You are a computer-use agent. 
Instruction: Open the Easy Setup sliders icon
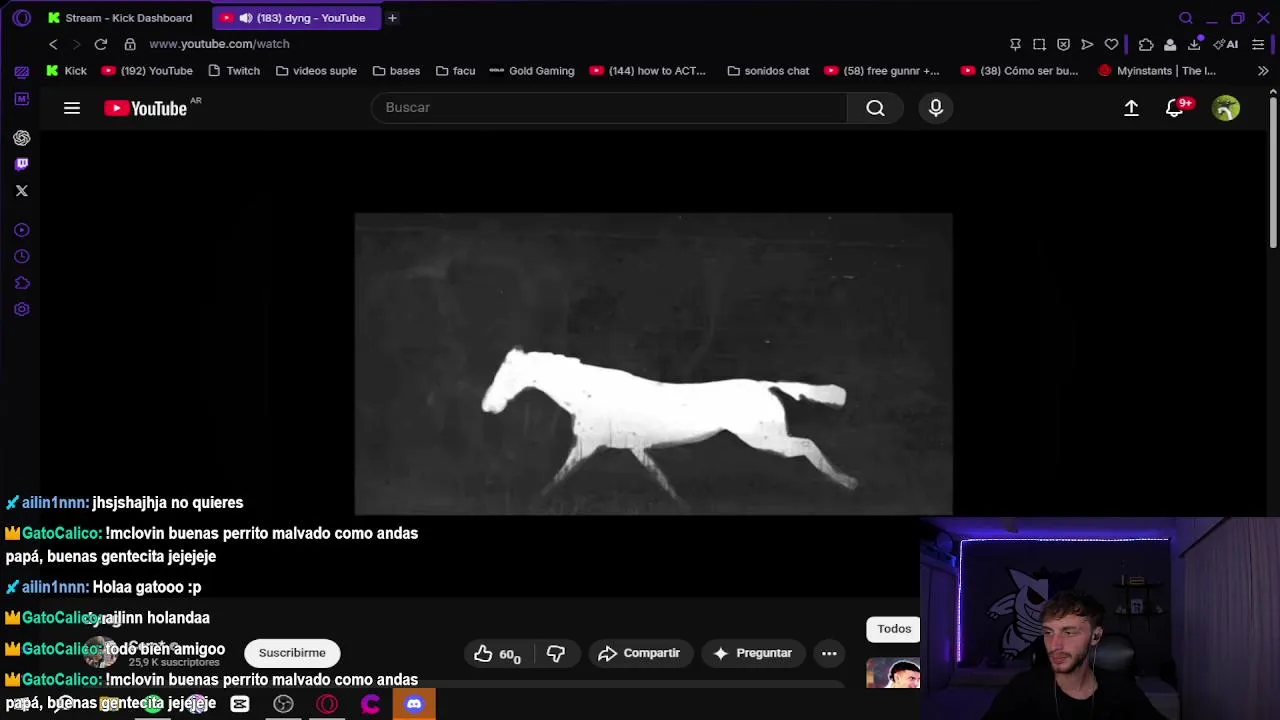(x=1258, y=44)
